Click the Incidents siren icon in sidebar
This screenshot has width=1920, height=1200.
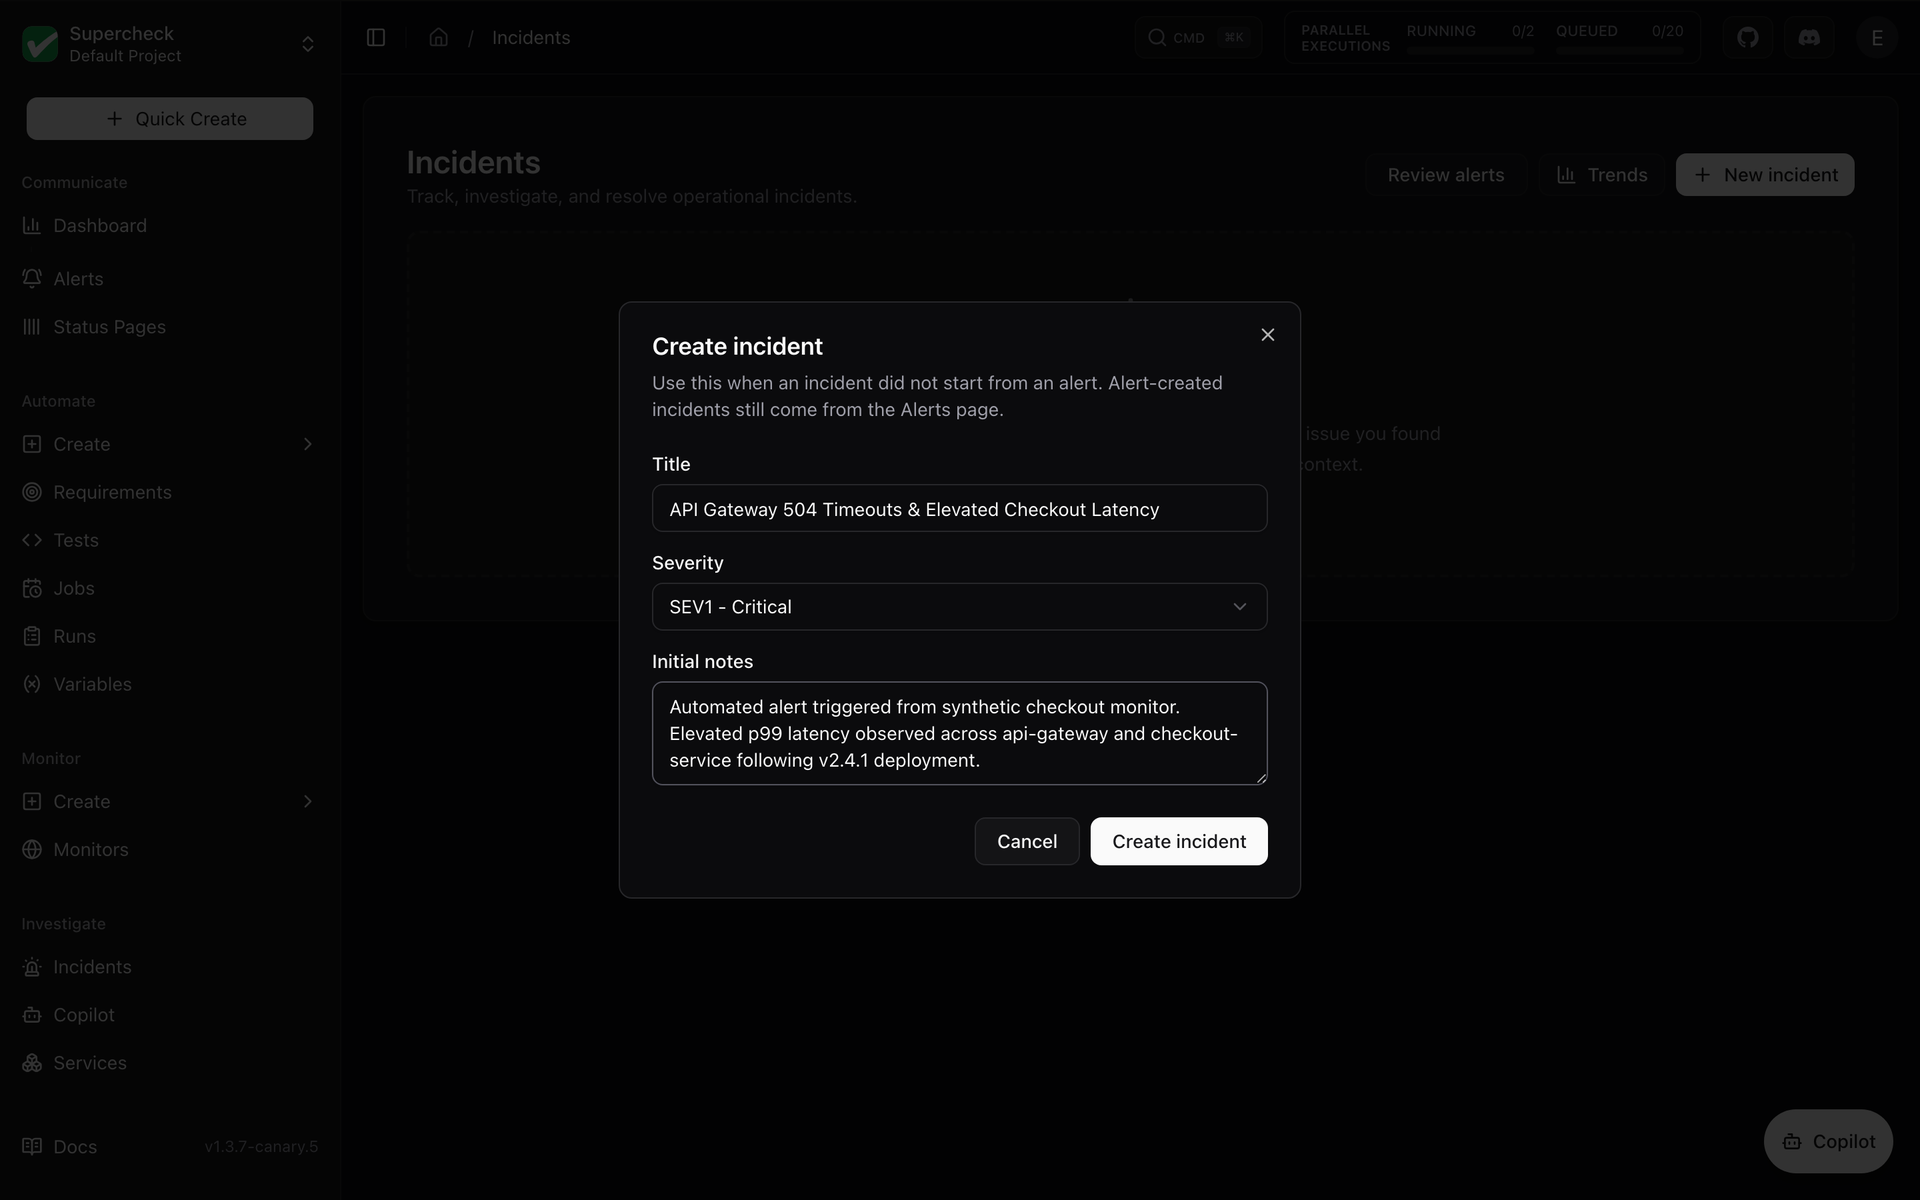click(32, 967)
